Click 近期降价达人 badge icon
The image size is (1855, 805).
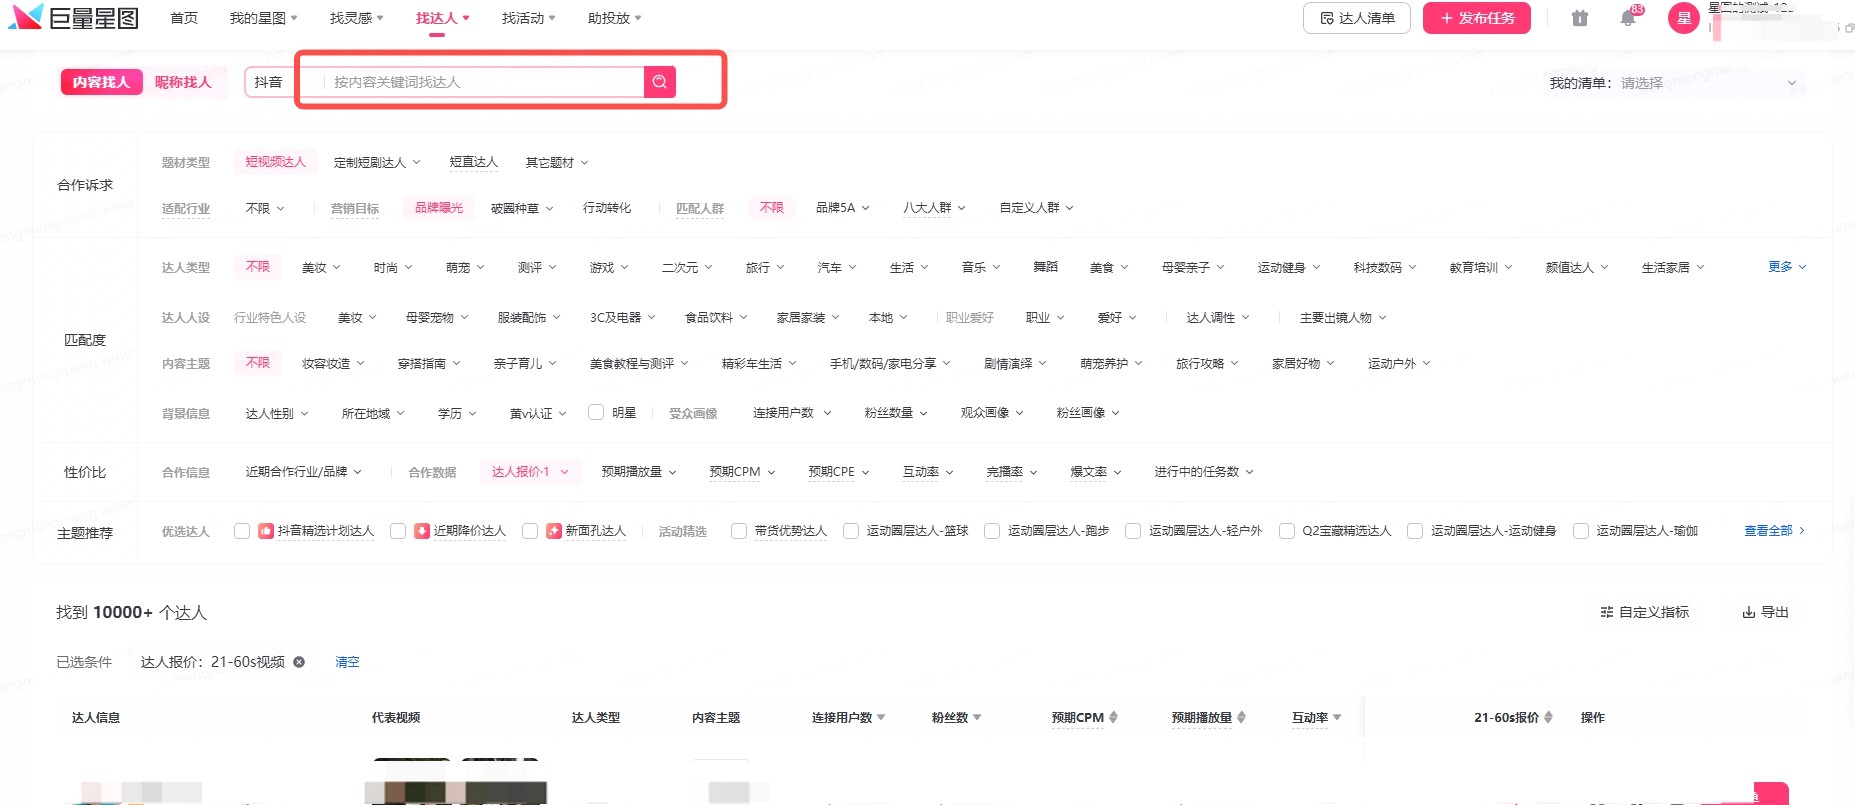tap(422, 531)
